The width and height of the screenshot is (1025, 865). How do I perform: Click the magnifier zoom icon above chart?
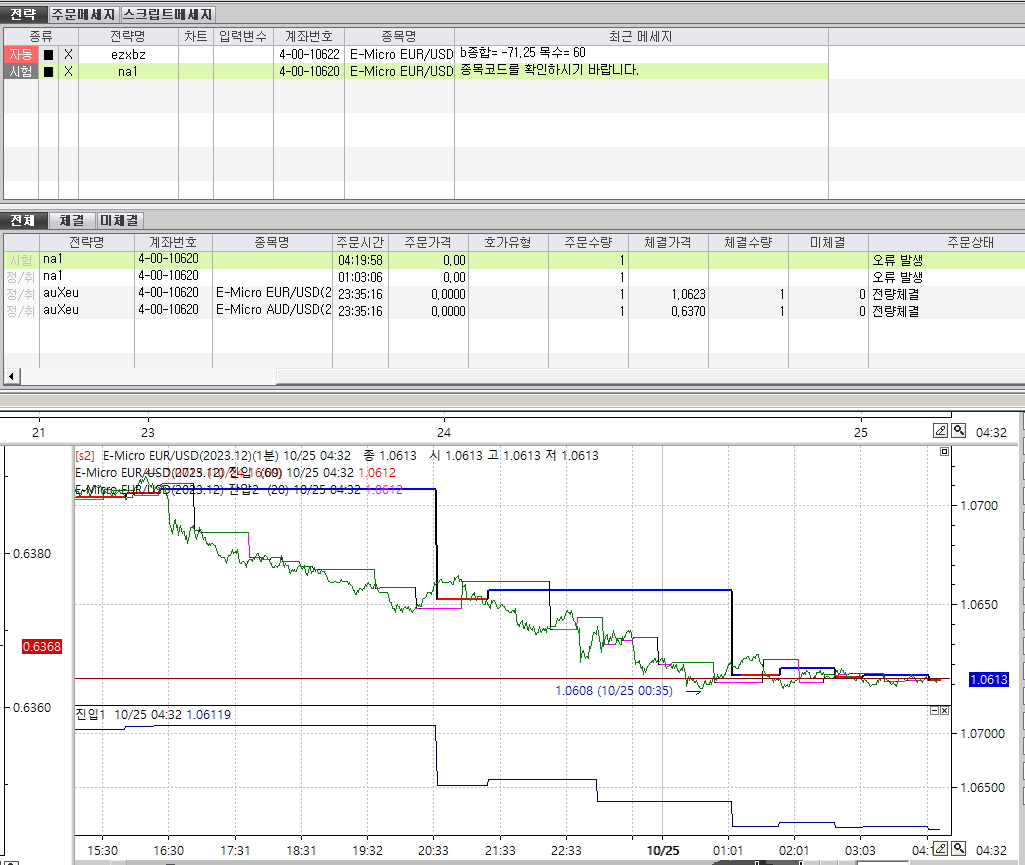(x=958, y=431)
